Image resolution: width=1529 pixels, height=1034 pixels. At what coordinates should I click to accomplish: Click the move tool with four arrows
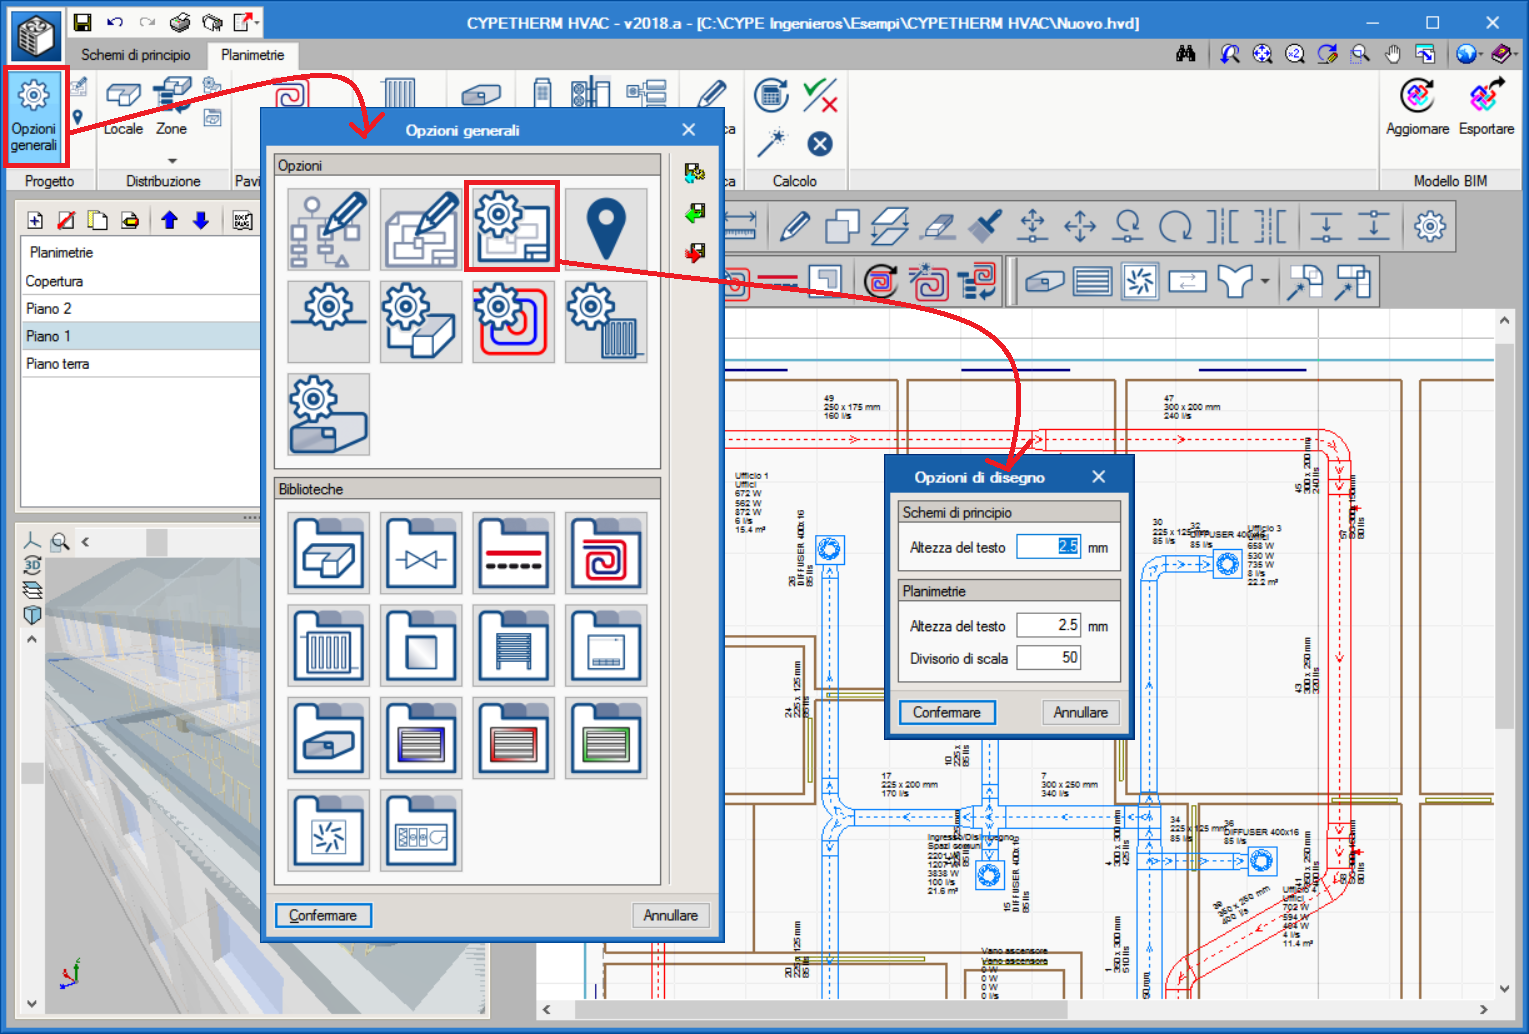coord(1080,227)
